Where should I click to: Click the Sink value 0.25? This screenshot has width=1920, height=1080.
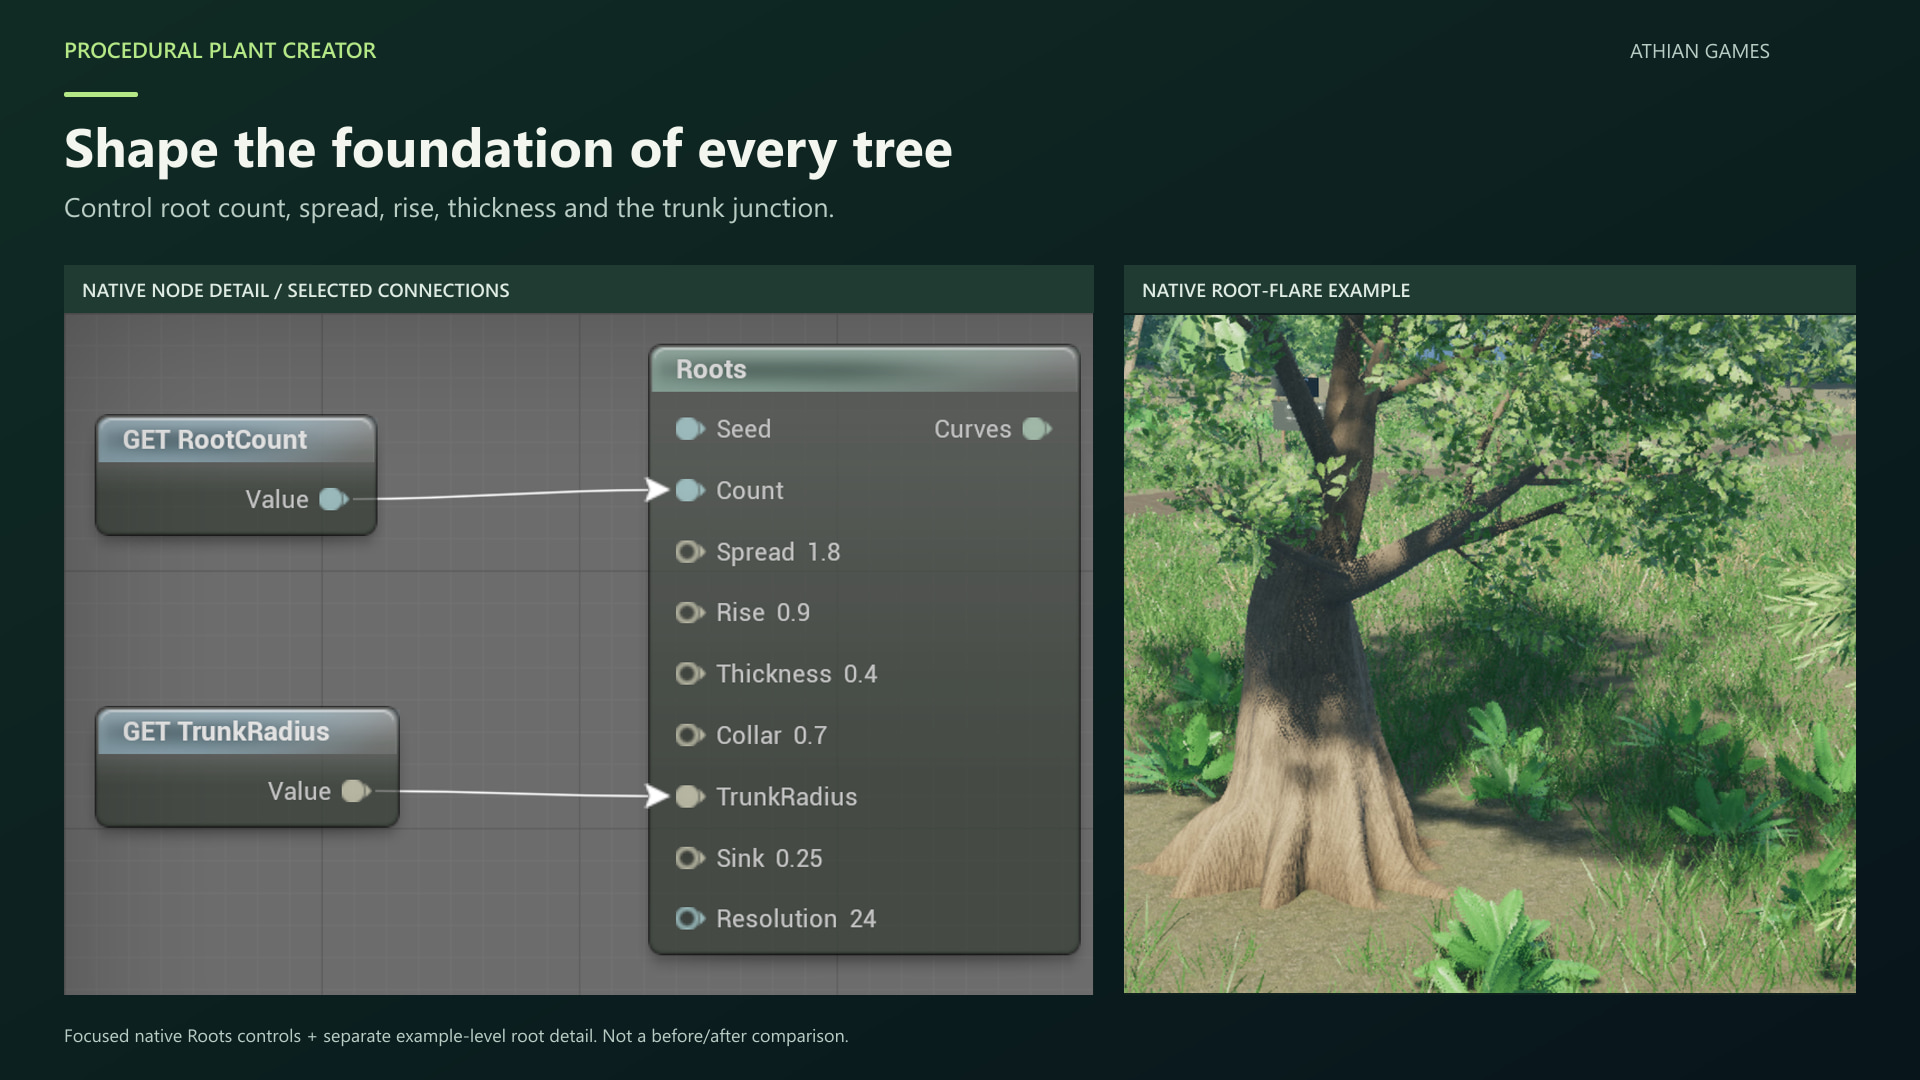(799, 858)
